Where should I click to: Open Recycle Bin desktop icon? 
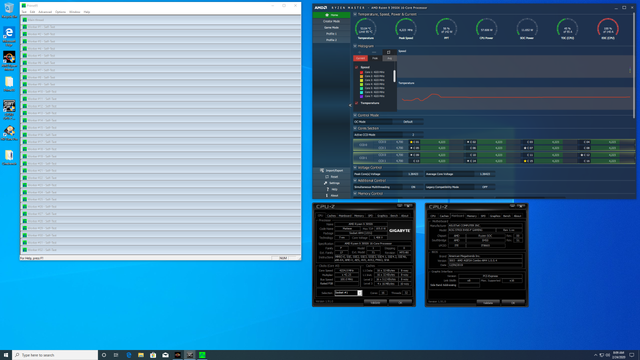pyautogui.click(x=9, y=10)
